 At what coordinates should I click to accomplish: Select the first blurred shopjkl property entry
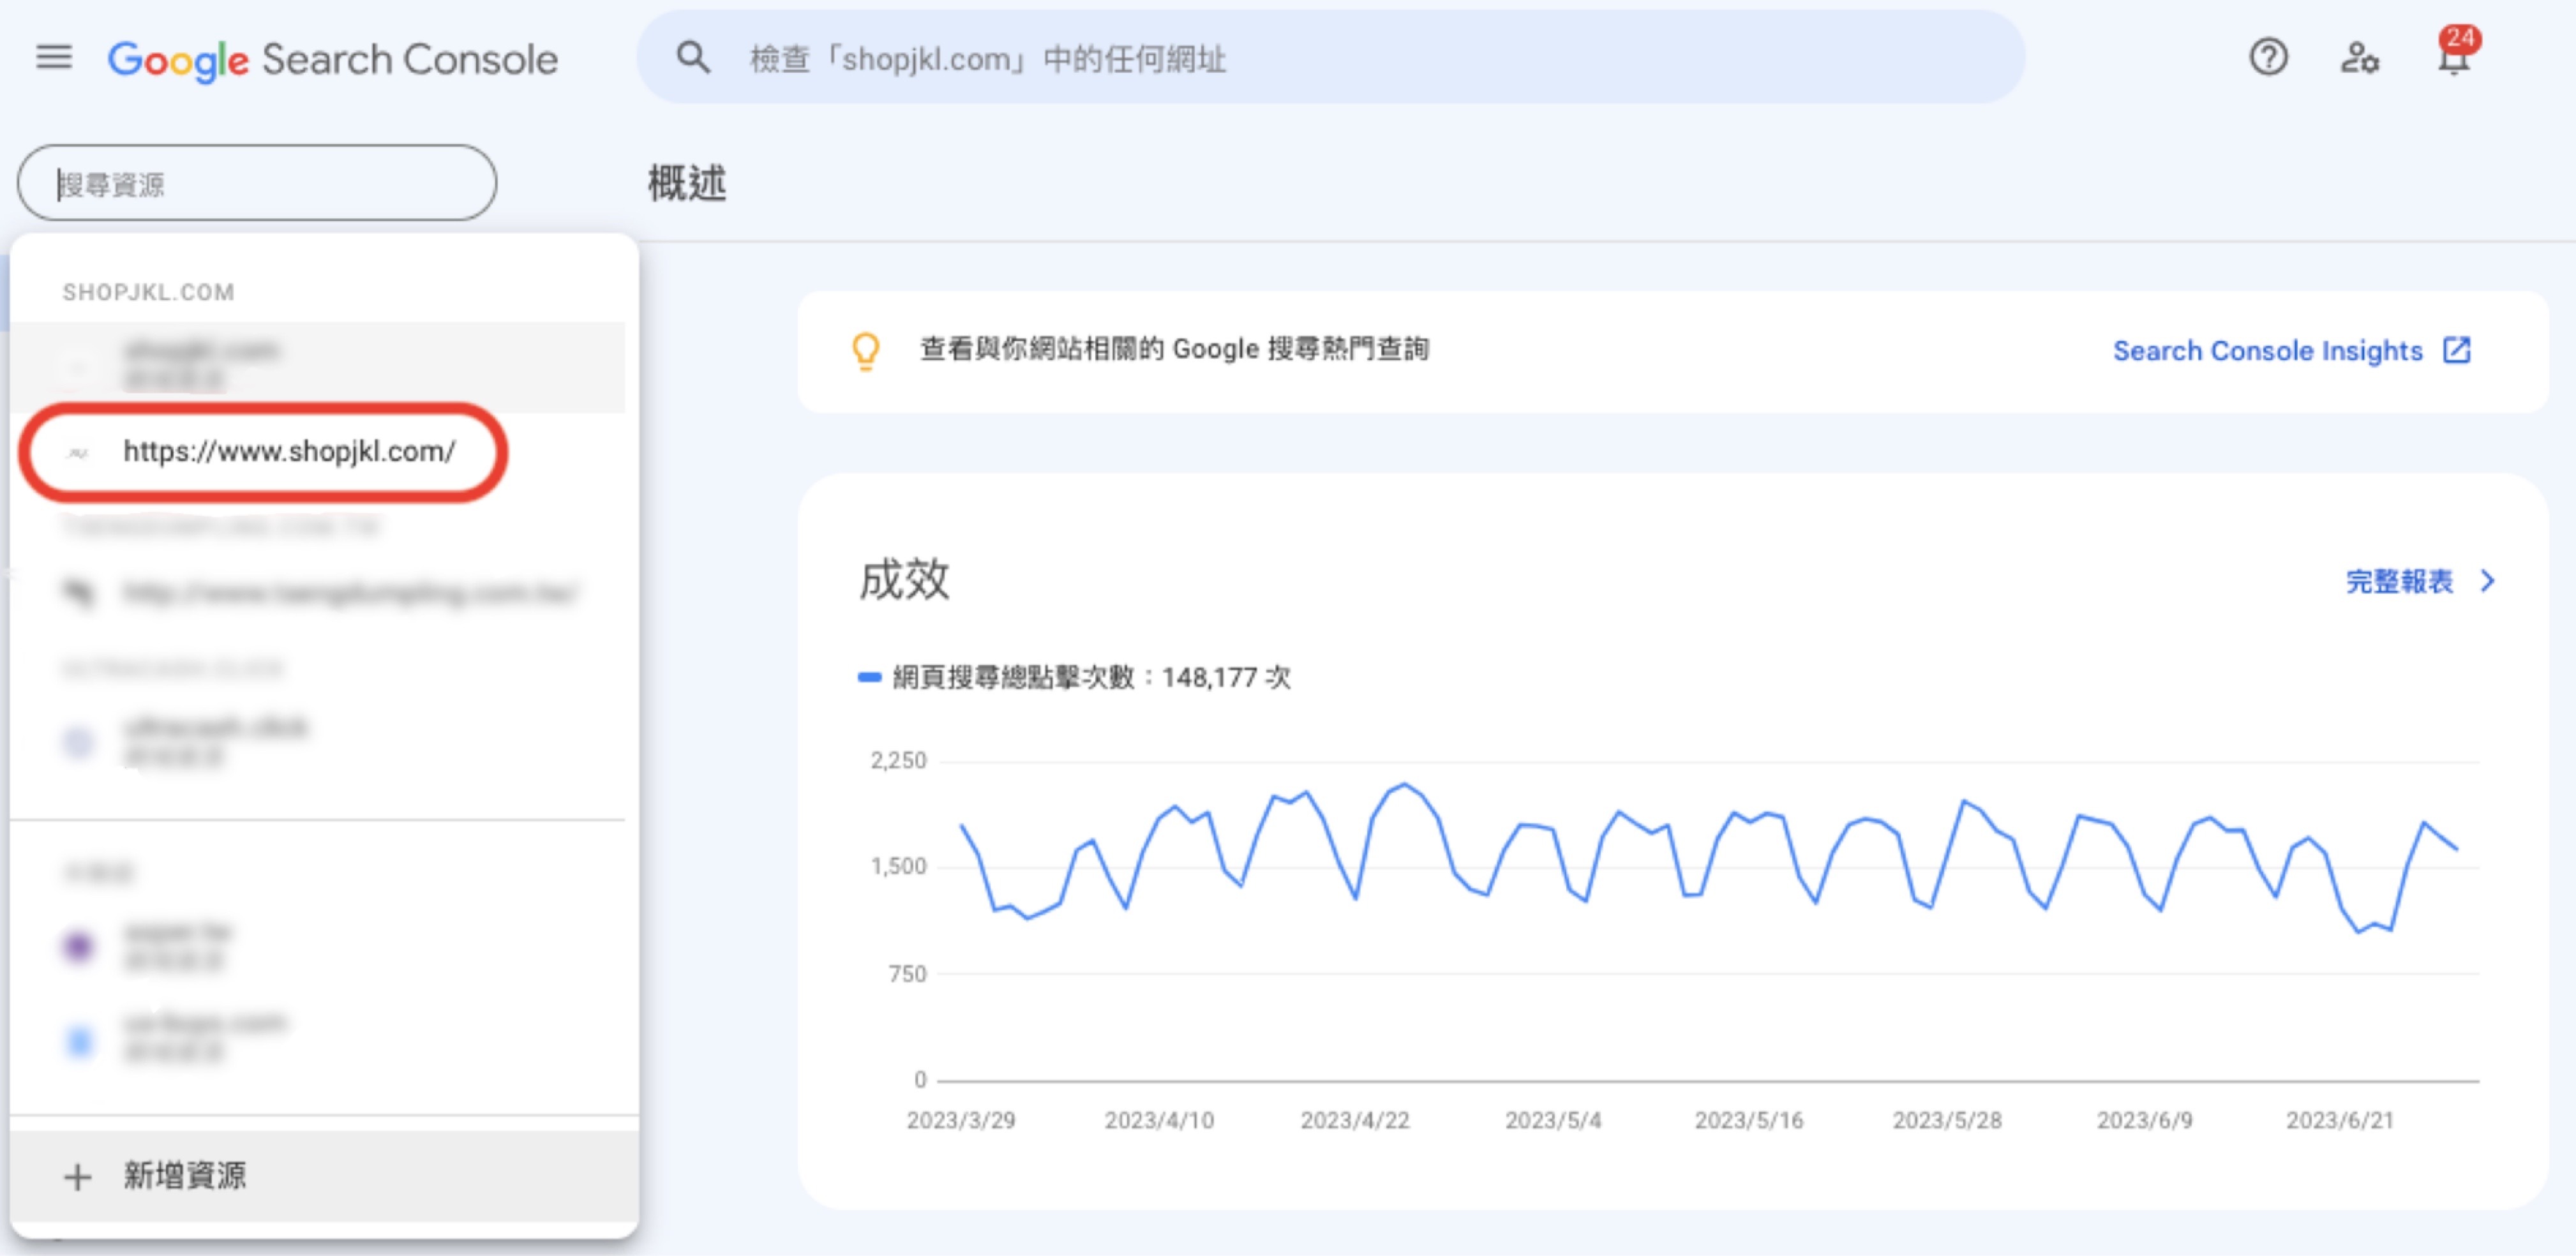click(x=200, y=365)
